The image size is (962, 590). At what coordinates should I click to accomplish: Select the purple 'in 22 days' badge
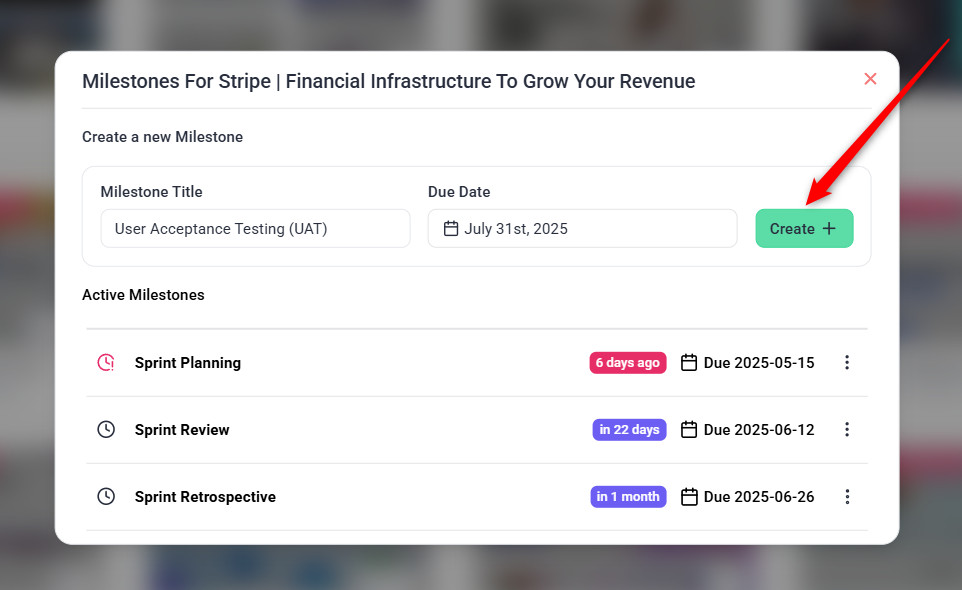click(629, 430)
